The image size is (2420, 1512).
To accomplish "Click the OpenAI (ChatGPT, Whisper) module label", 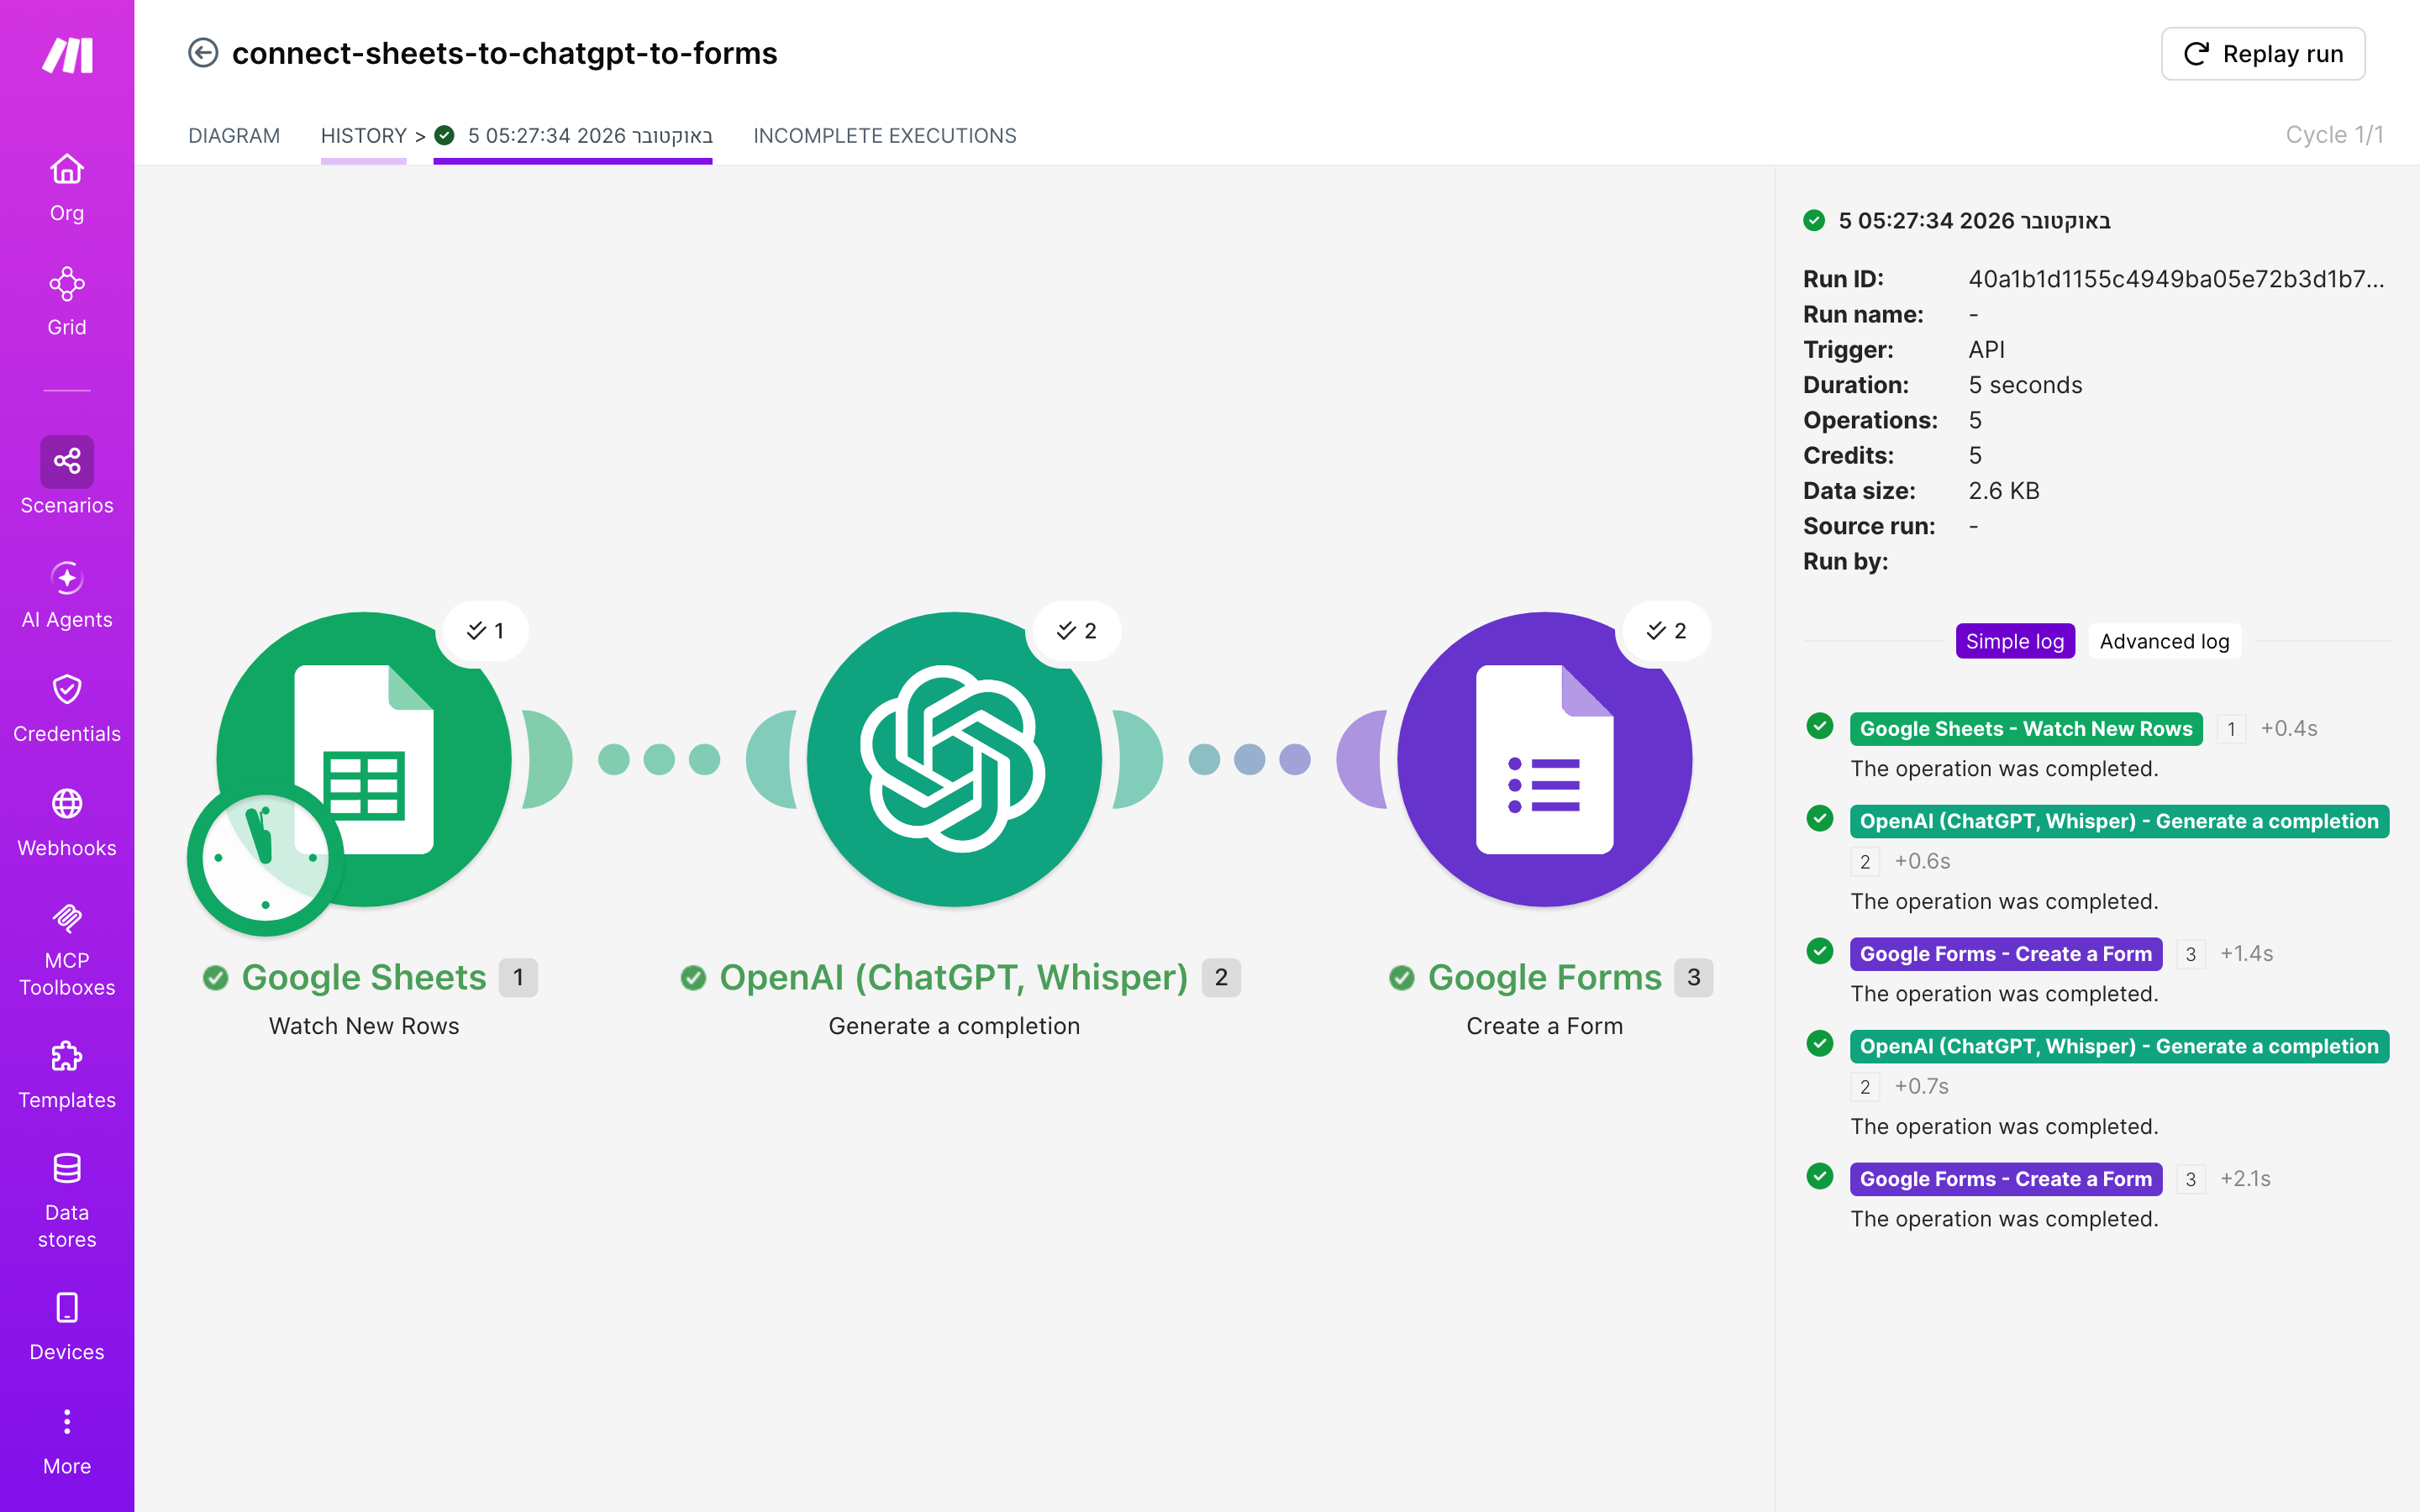I will click(953, 977).
